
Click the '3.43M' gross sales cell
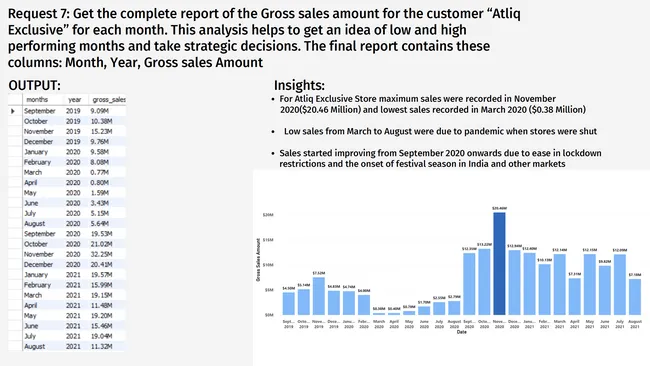click(99, 203)
